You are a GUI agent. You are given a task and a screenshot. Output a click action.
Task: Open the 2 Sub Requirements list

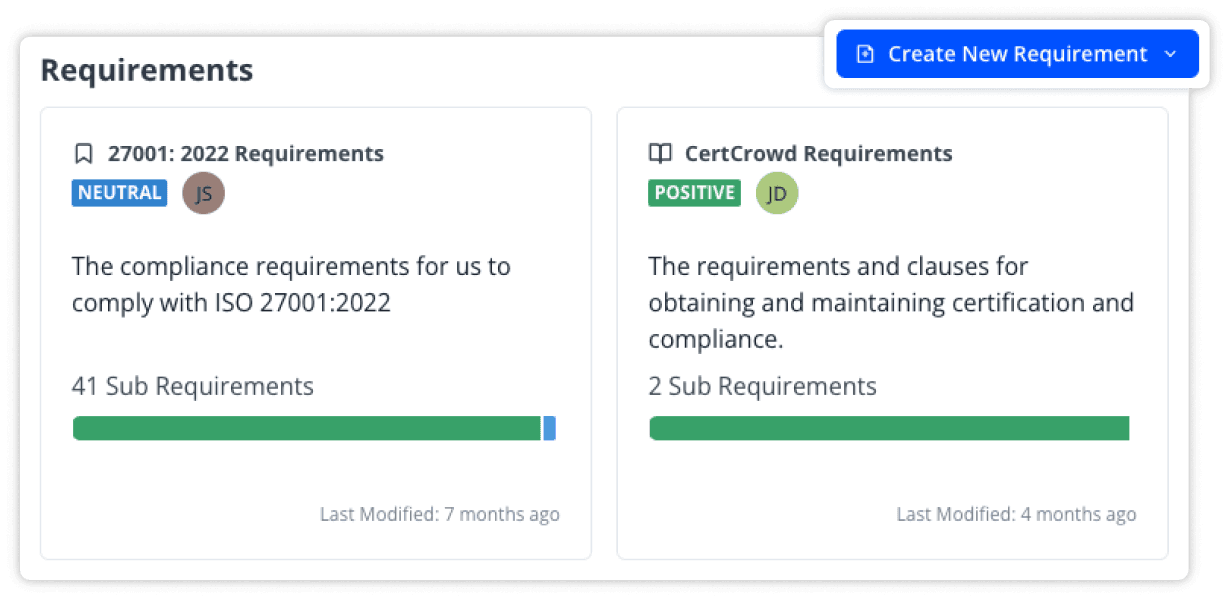point(763,386)
